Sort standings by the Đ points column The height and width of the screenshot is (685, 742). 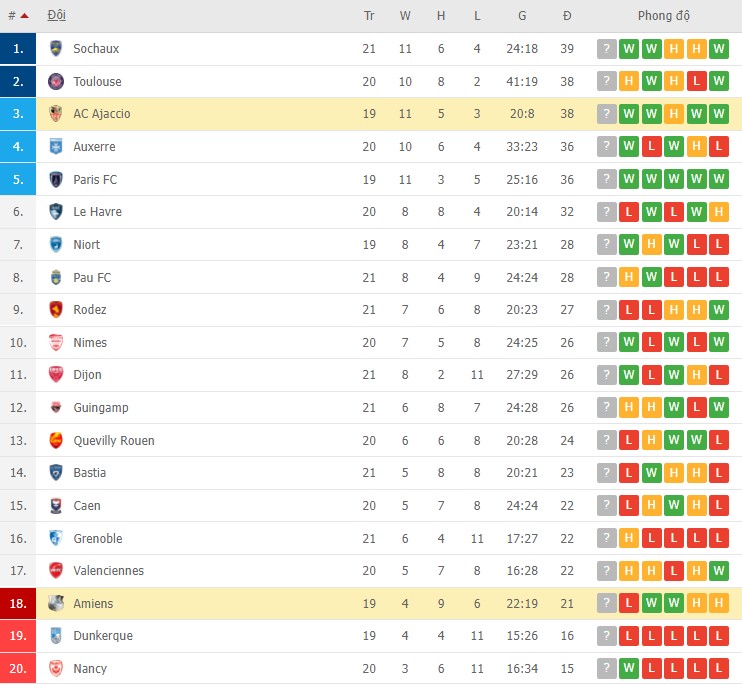click(567, 16)
